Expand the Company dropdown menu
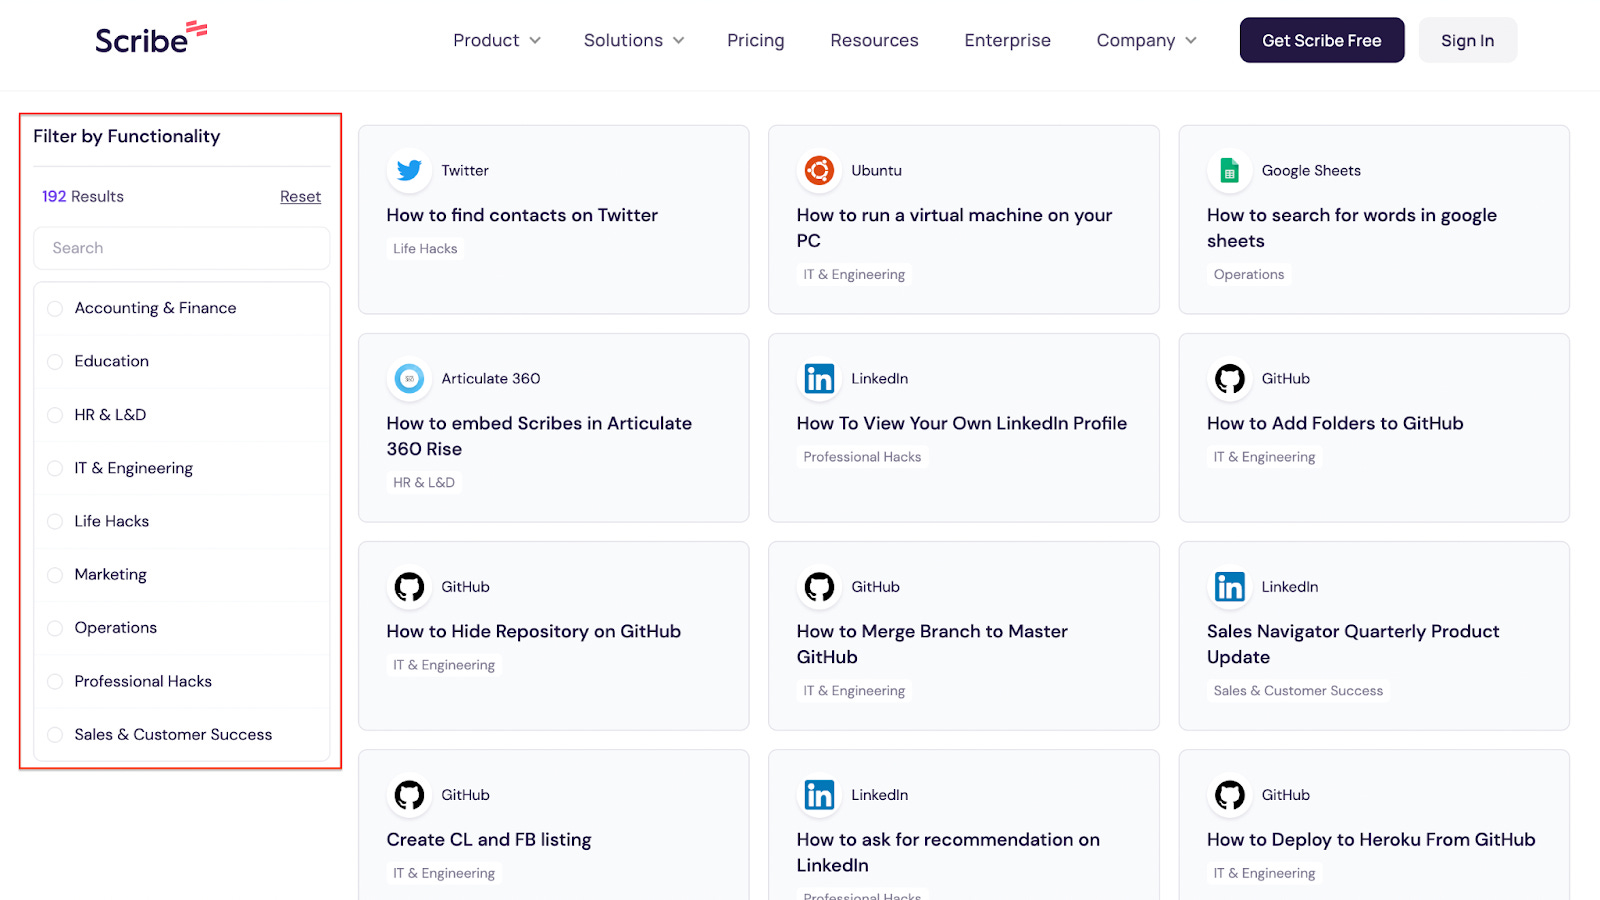This screenshot has height=900, width=1600. (x=1146, y=40)
